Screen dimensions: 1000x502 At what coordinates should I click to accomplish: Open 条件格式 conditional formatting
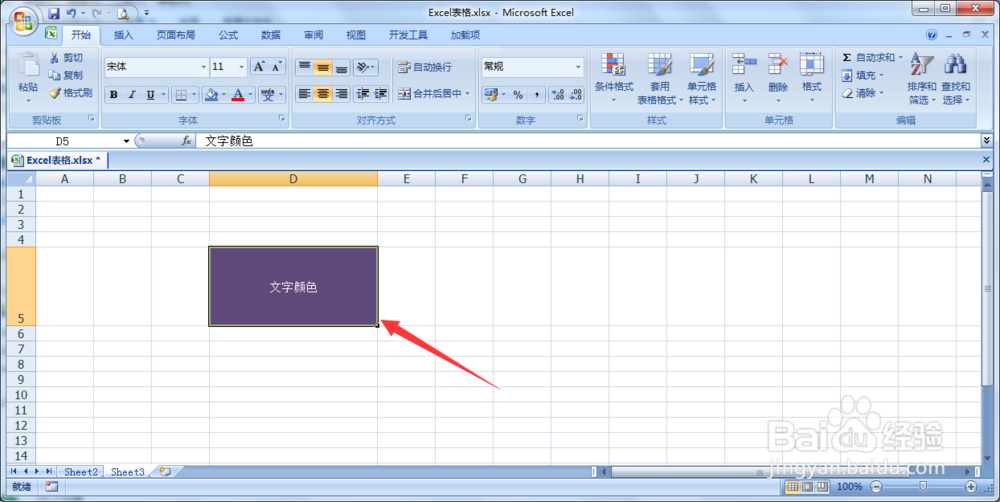pos(614,78)
